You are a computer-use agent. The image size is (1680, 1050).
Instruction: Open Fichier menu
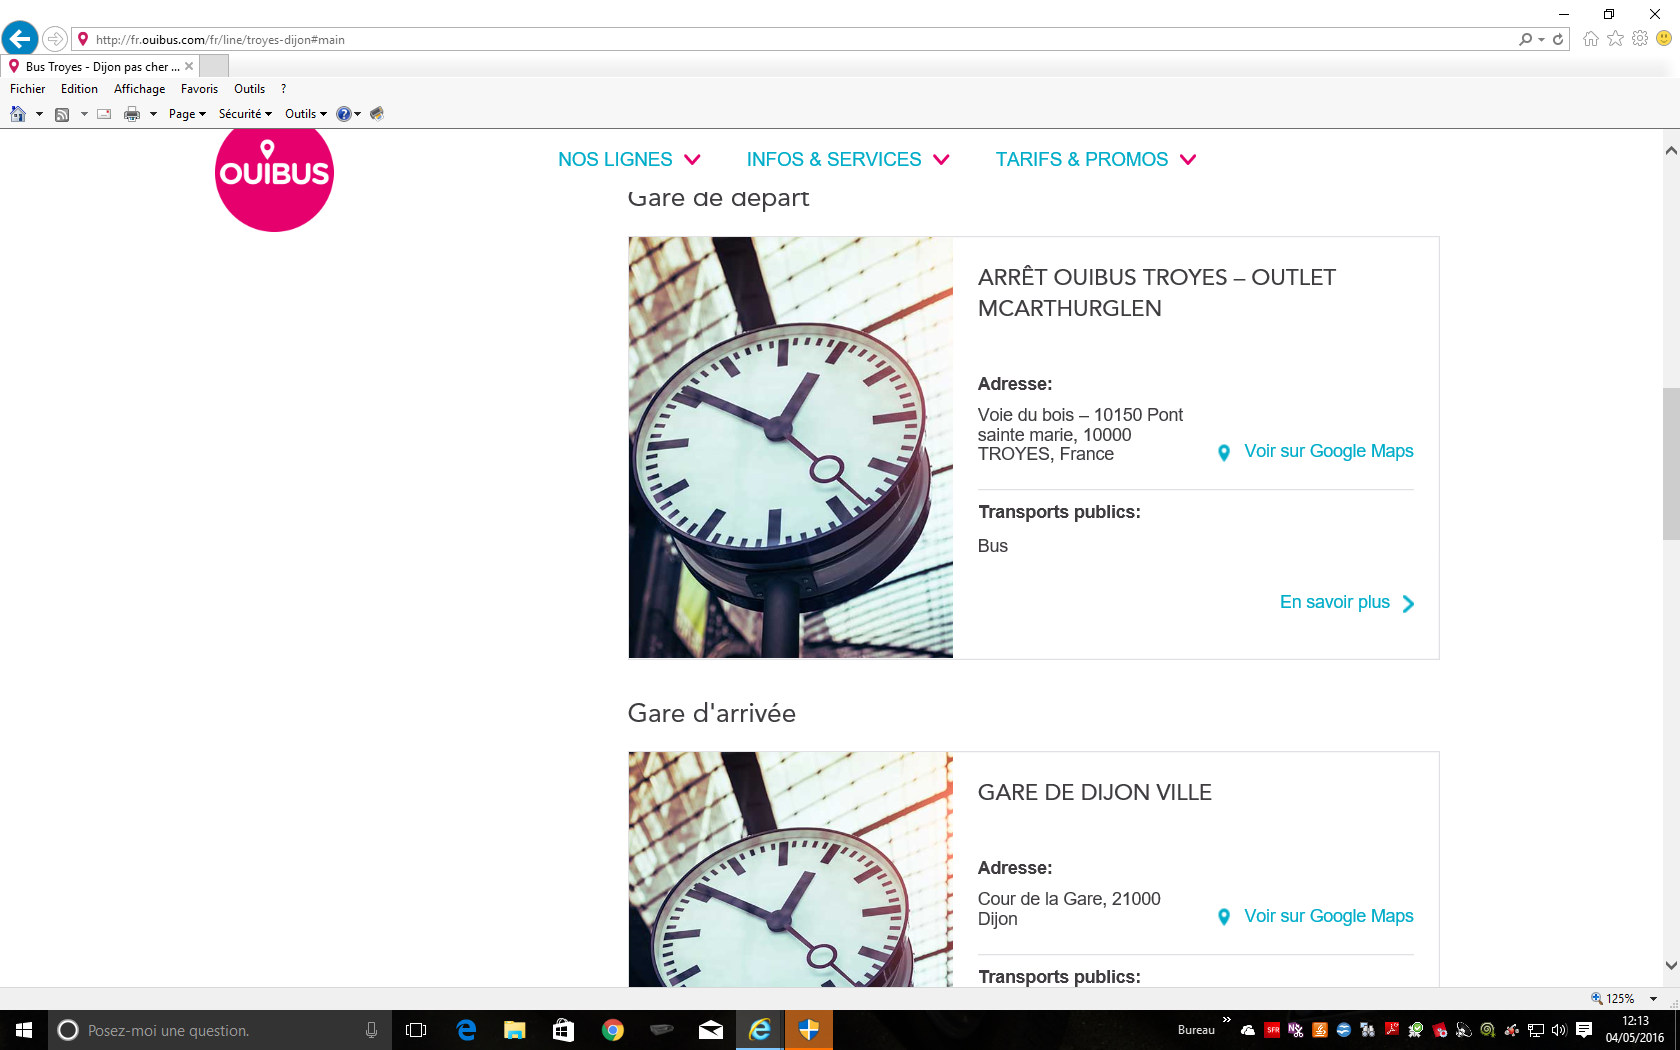click(x=28, y=89)
